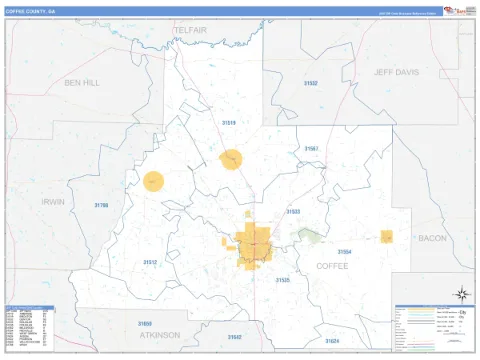Click the BEN HILL county label
Image resolution: width=480 pixels, height=360 pixels.
82,83
